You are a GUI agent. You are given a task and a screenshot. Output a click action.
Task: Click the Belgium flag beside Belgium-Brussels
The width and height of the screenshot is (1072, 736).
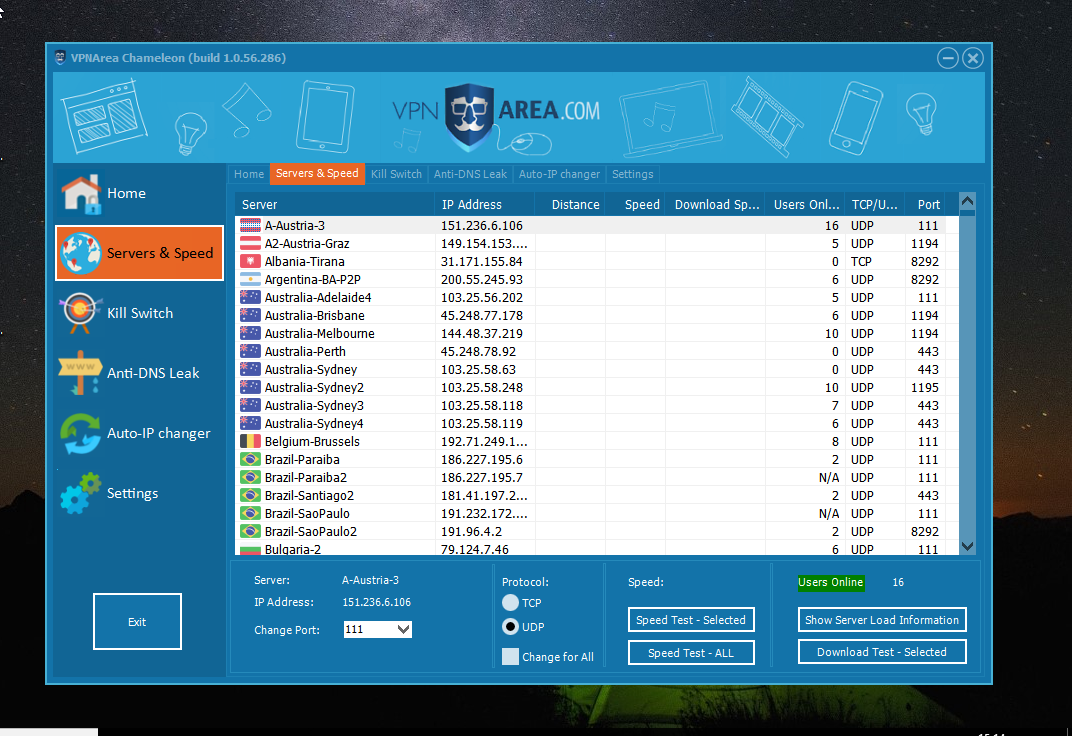click(250, 441)
